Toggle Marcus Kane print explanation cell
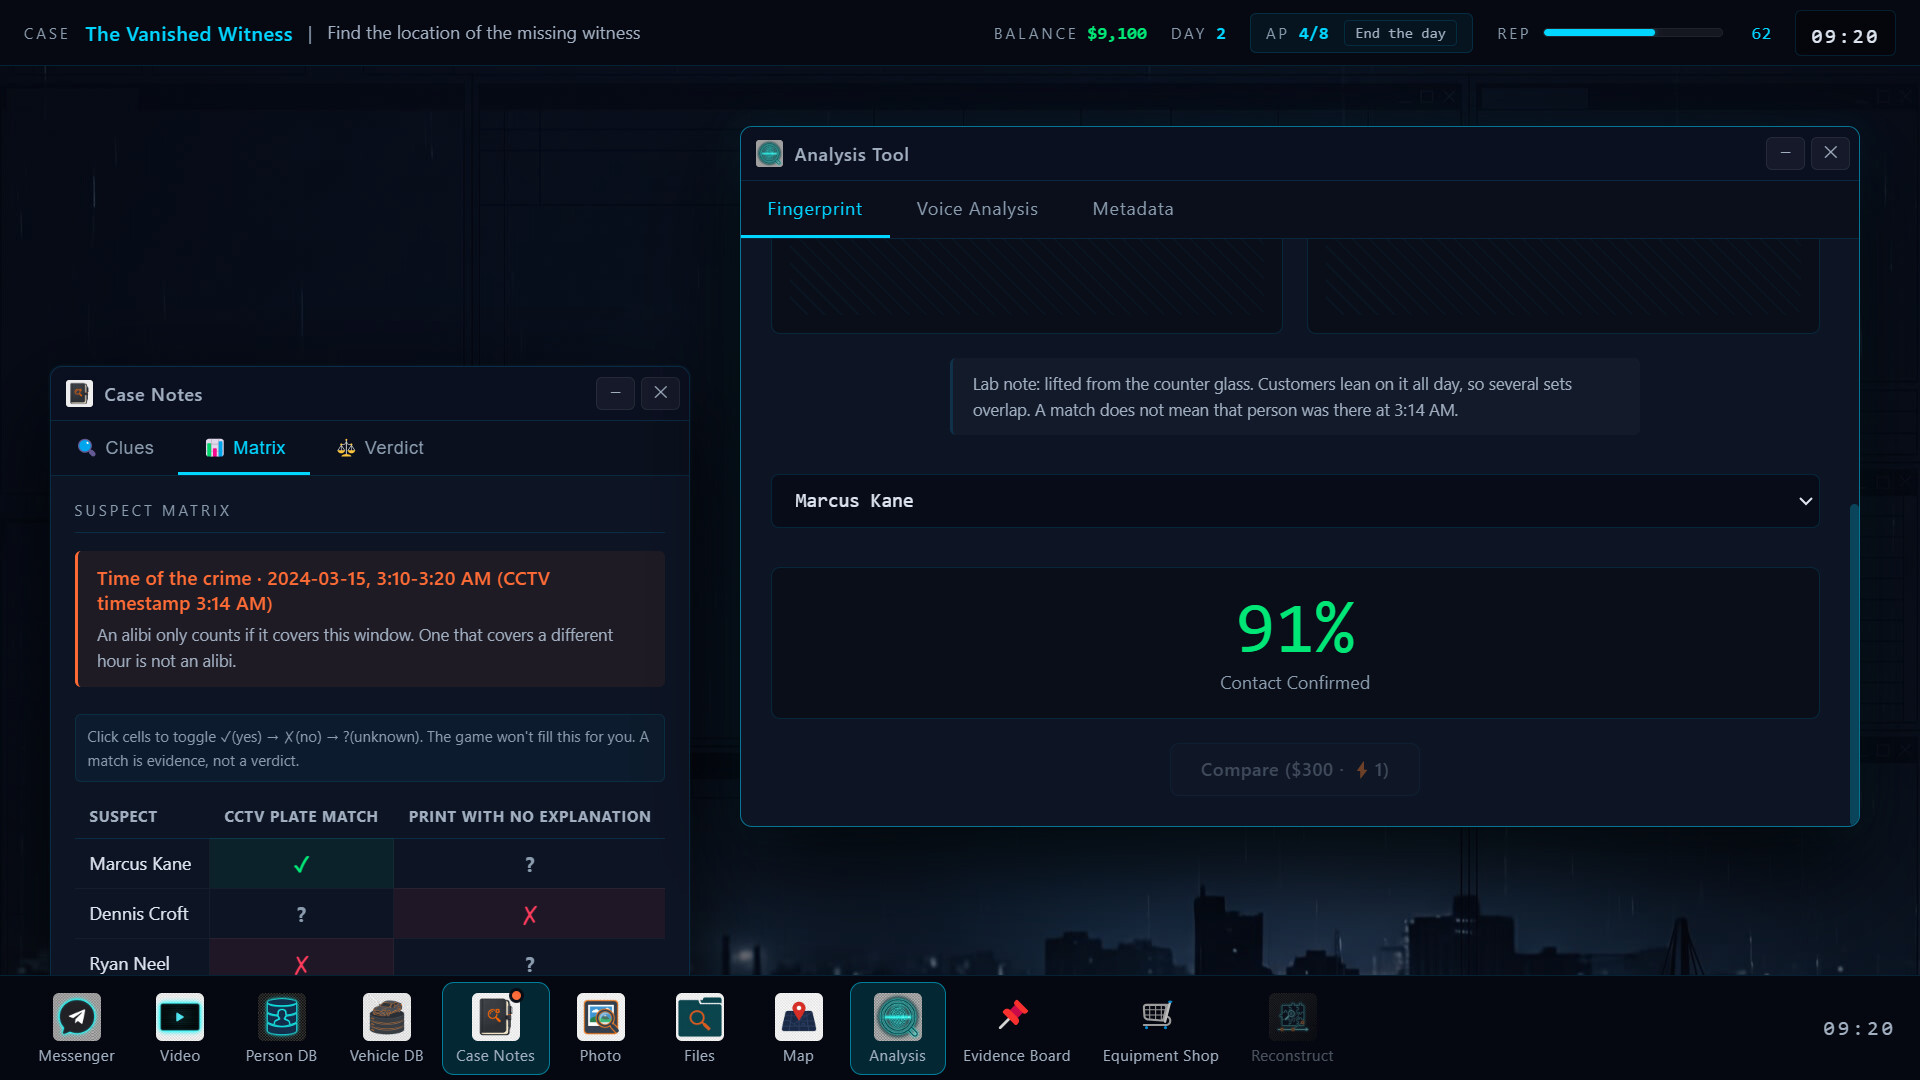This screenshot has height=1080, width=1920. [x=529, y=864]
